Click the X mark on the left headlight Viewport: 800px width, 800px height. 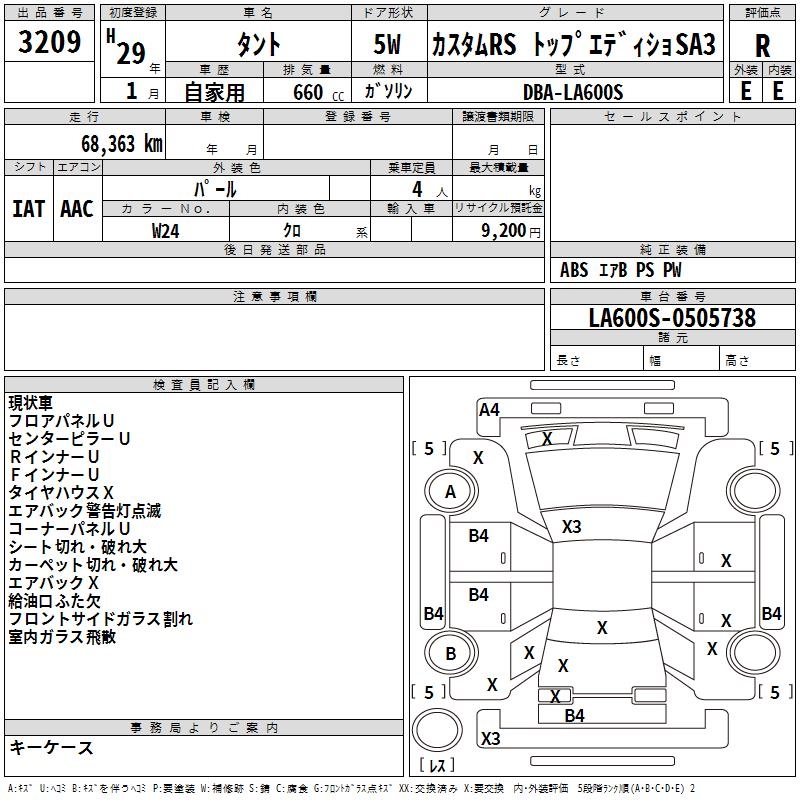coord(478,457)
